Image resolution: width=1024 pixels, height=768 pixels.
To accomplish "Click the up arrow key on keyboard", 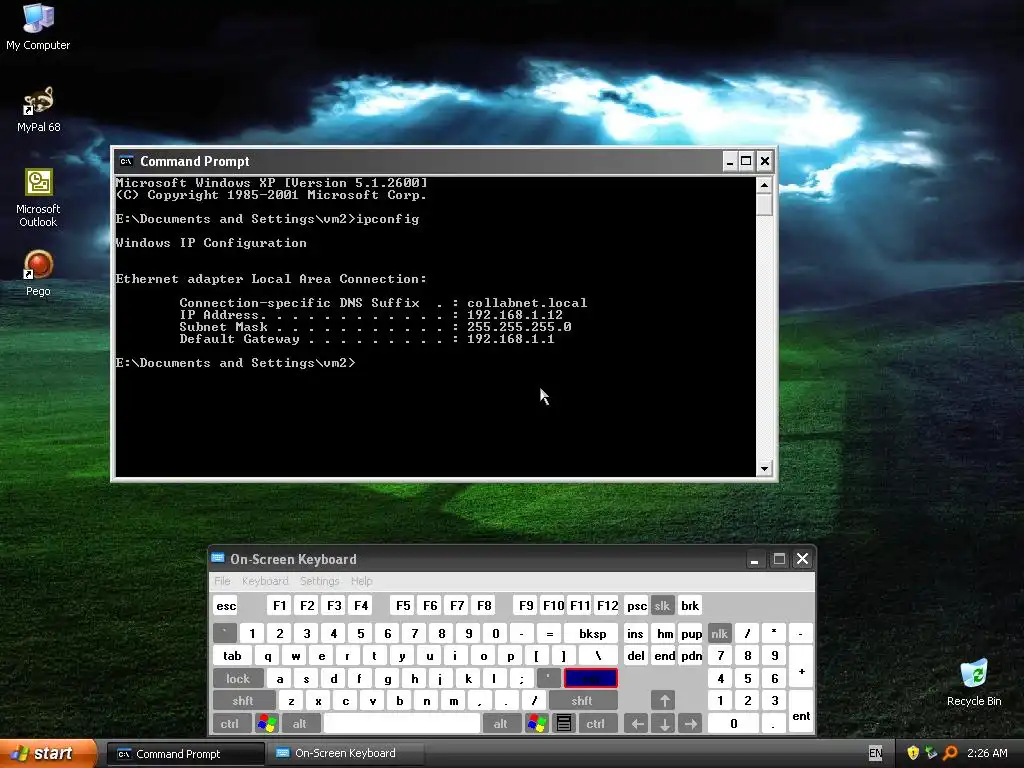I will pyautogui.click(x=664, y=701).
